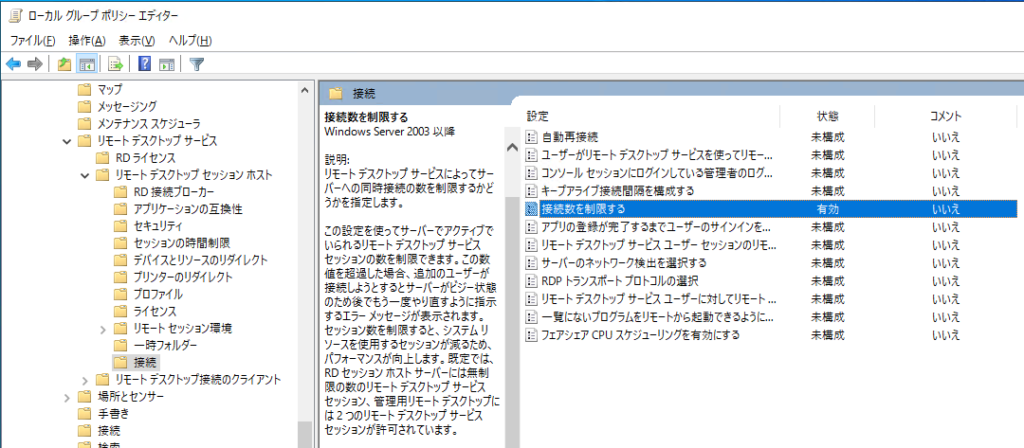Click the export list toolbar icon
The image size is (1024, 448).
[116, 64]
